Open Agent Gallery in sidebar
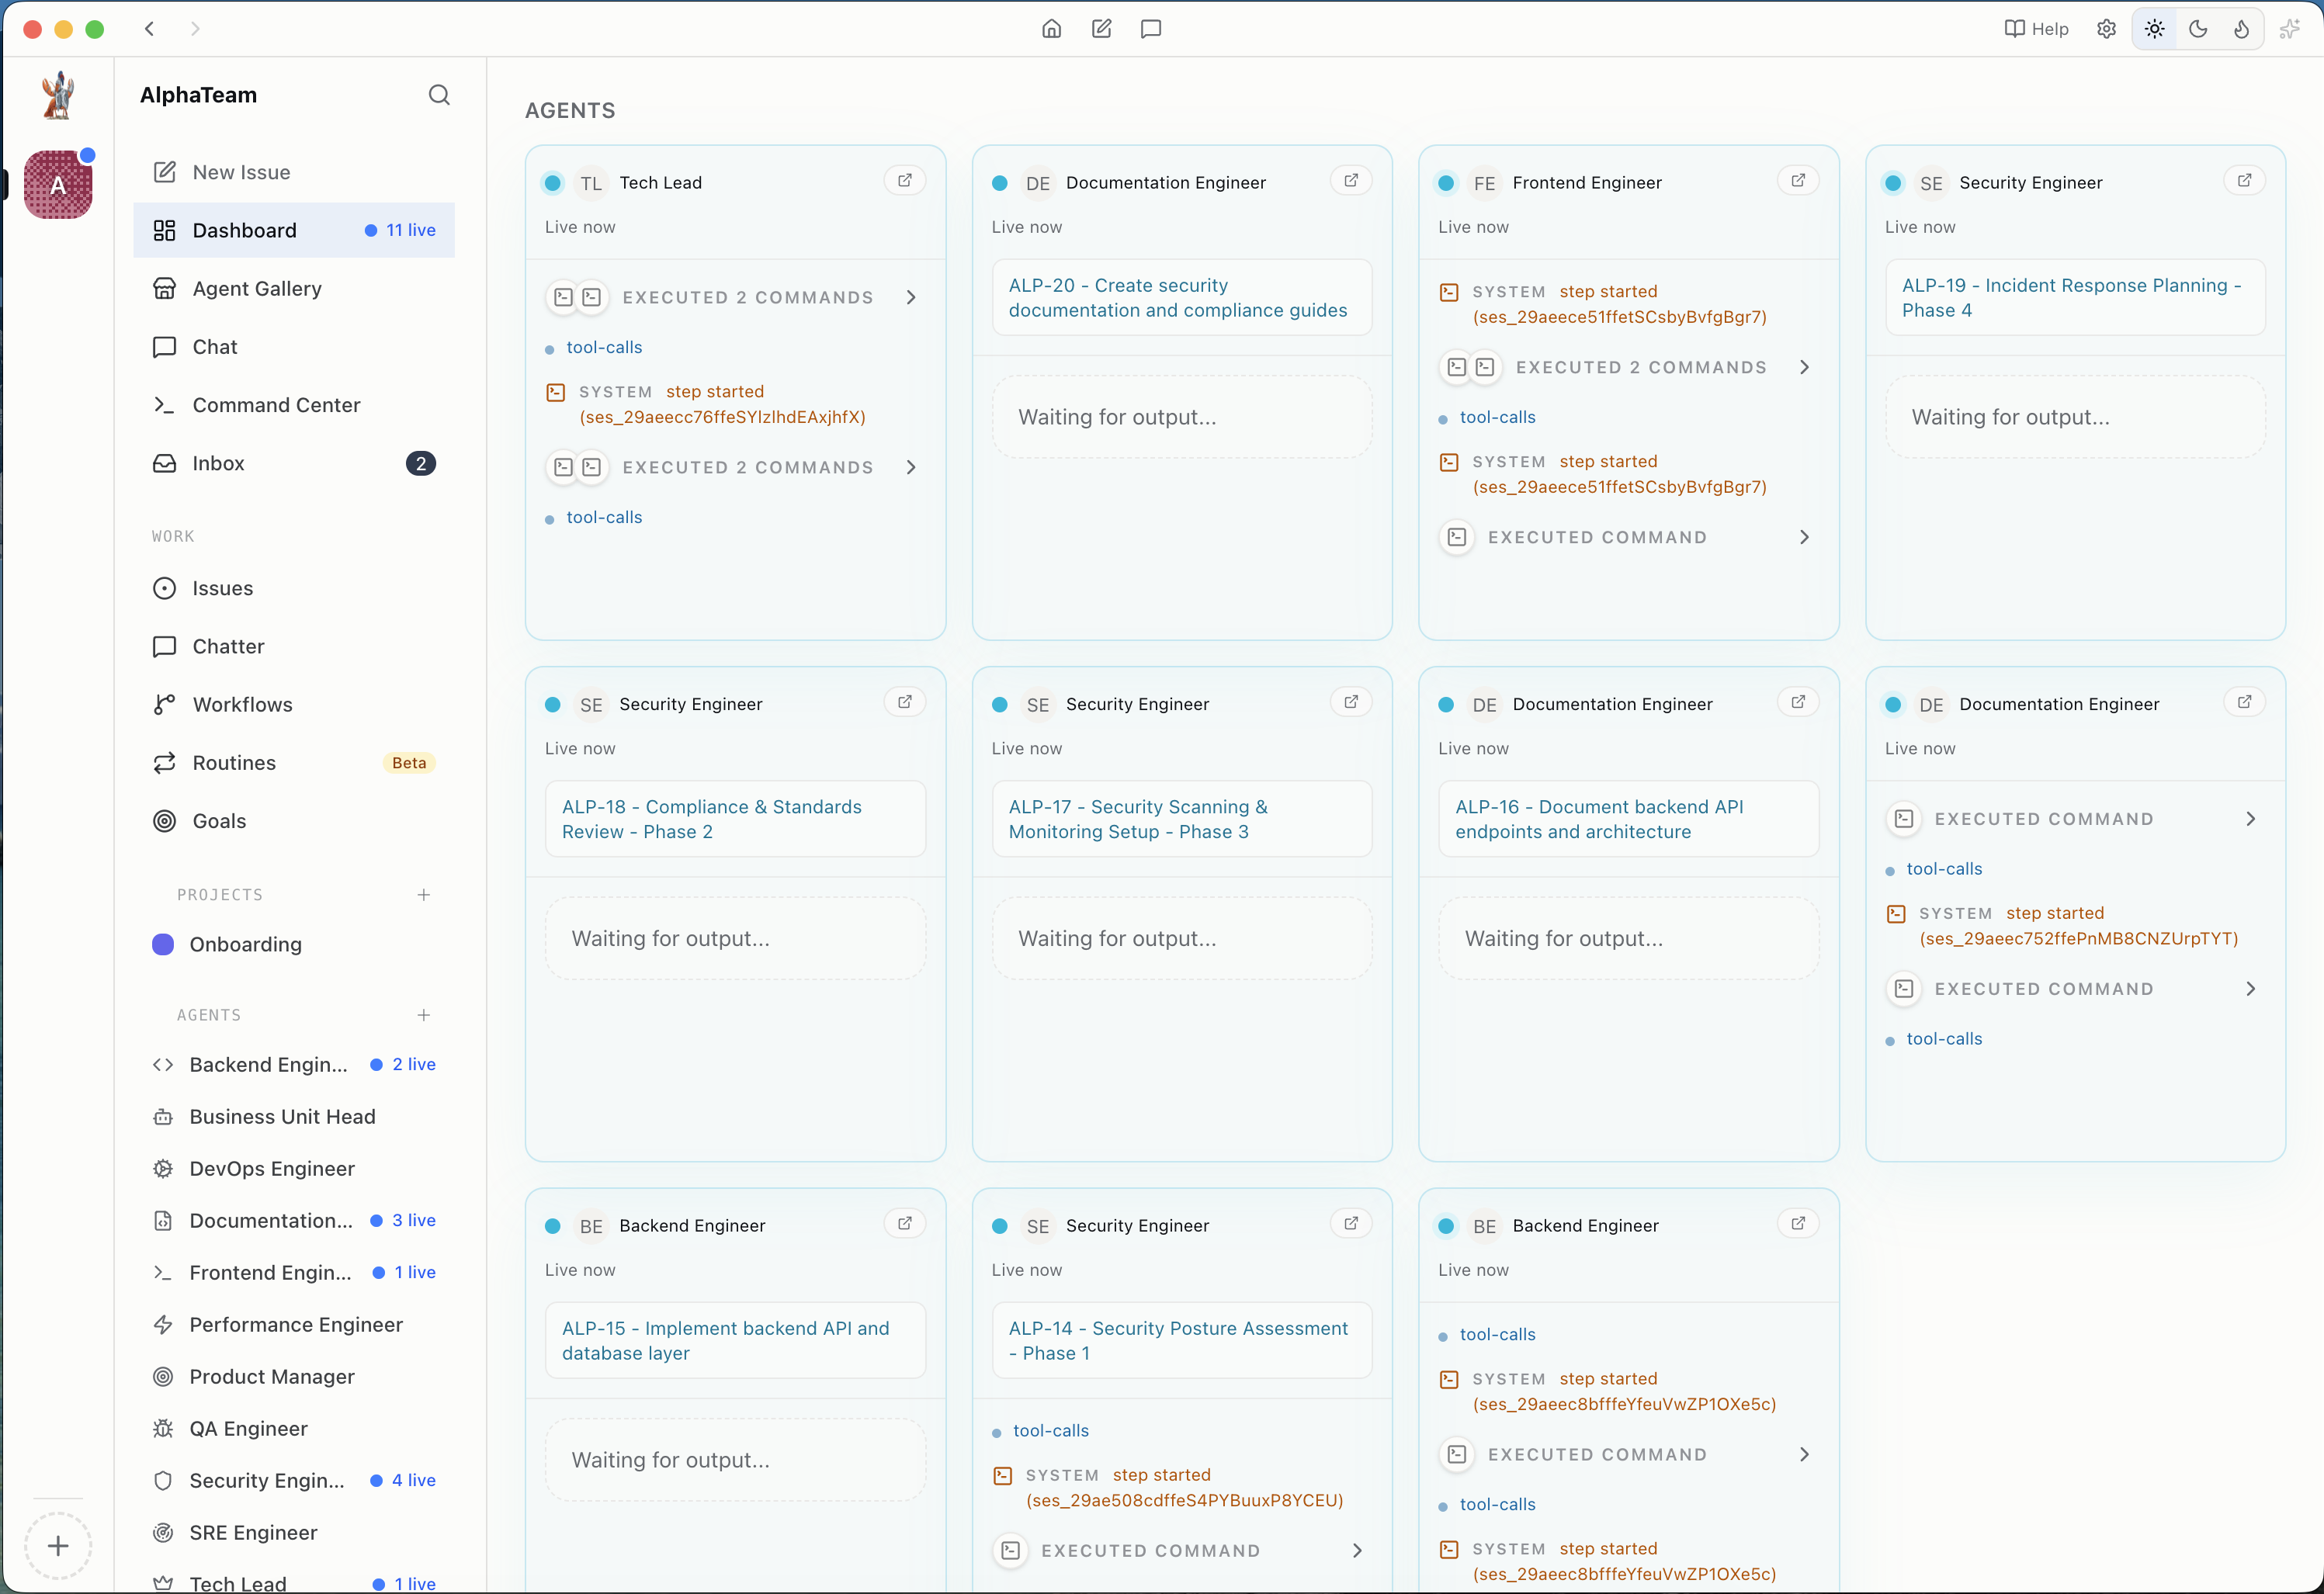The height and width of the screenshot is (1594, 2324). coord(257,289)
